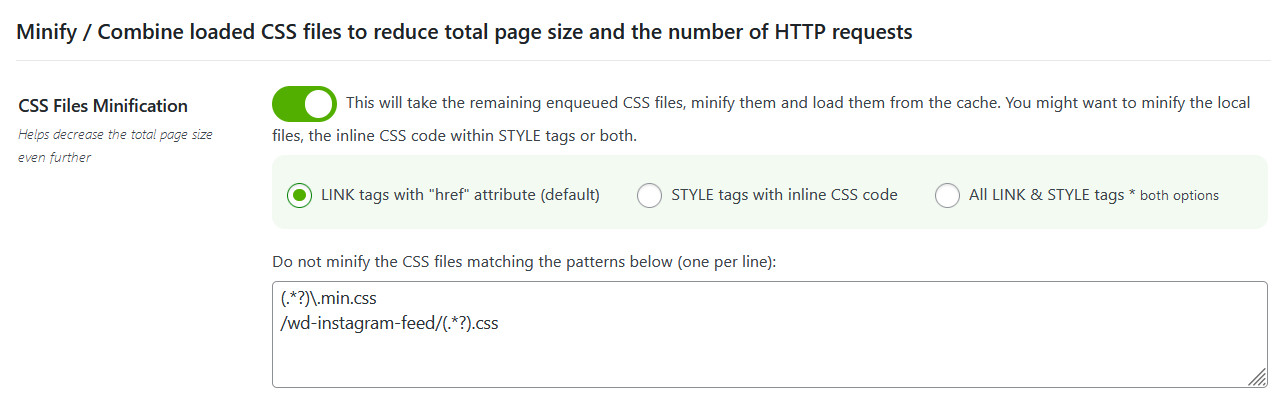This screenshot has width=1284, height=400.
Task: Click the 'Minify / Combine loaded CSS files' heading
Action: coord(465,32)
